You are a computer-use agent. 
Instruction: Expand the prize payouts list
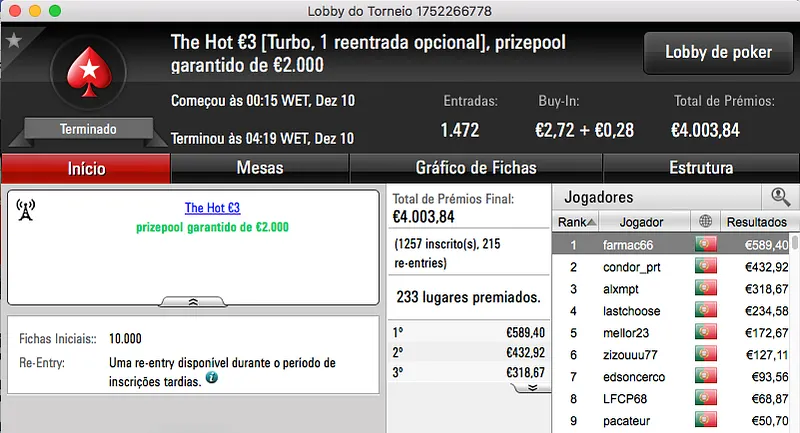tap(532, 386)
